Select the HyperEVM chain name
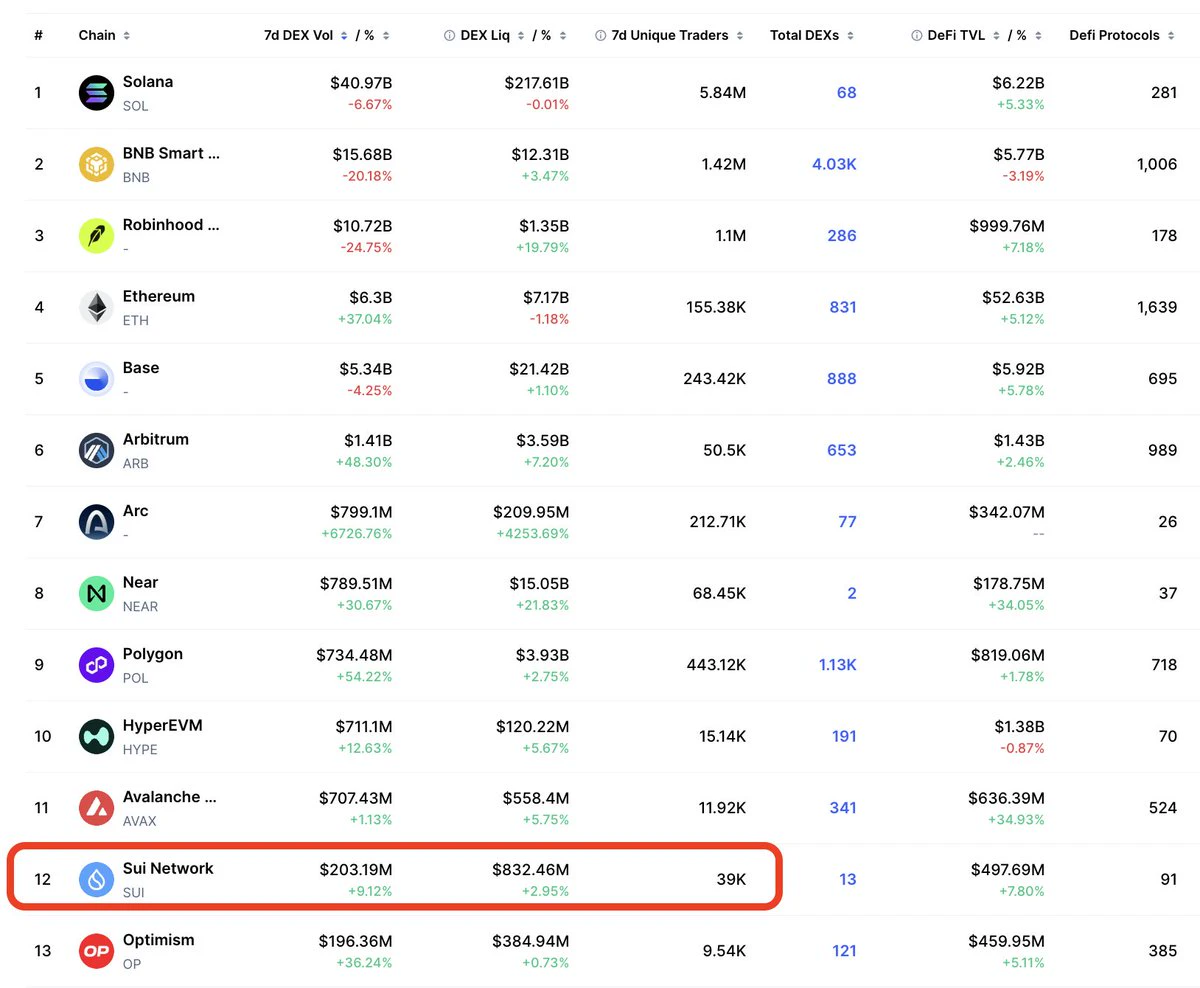 [x=163, y=725]
